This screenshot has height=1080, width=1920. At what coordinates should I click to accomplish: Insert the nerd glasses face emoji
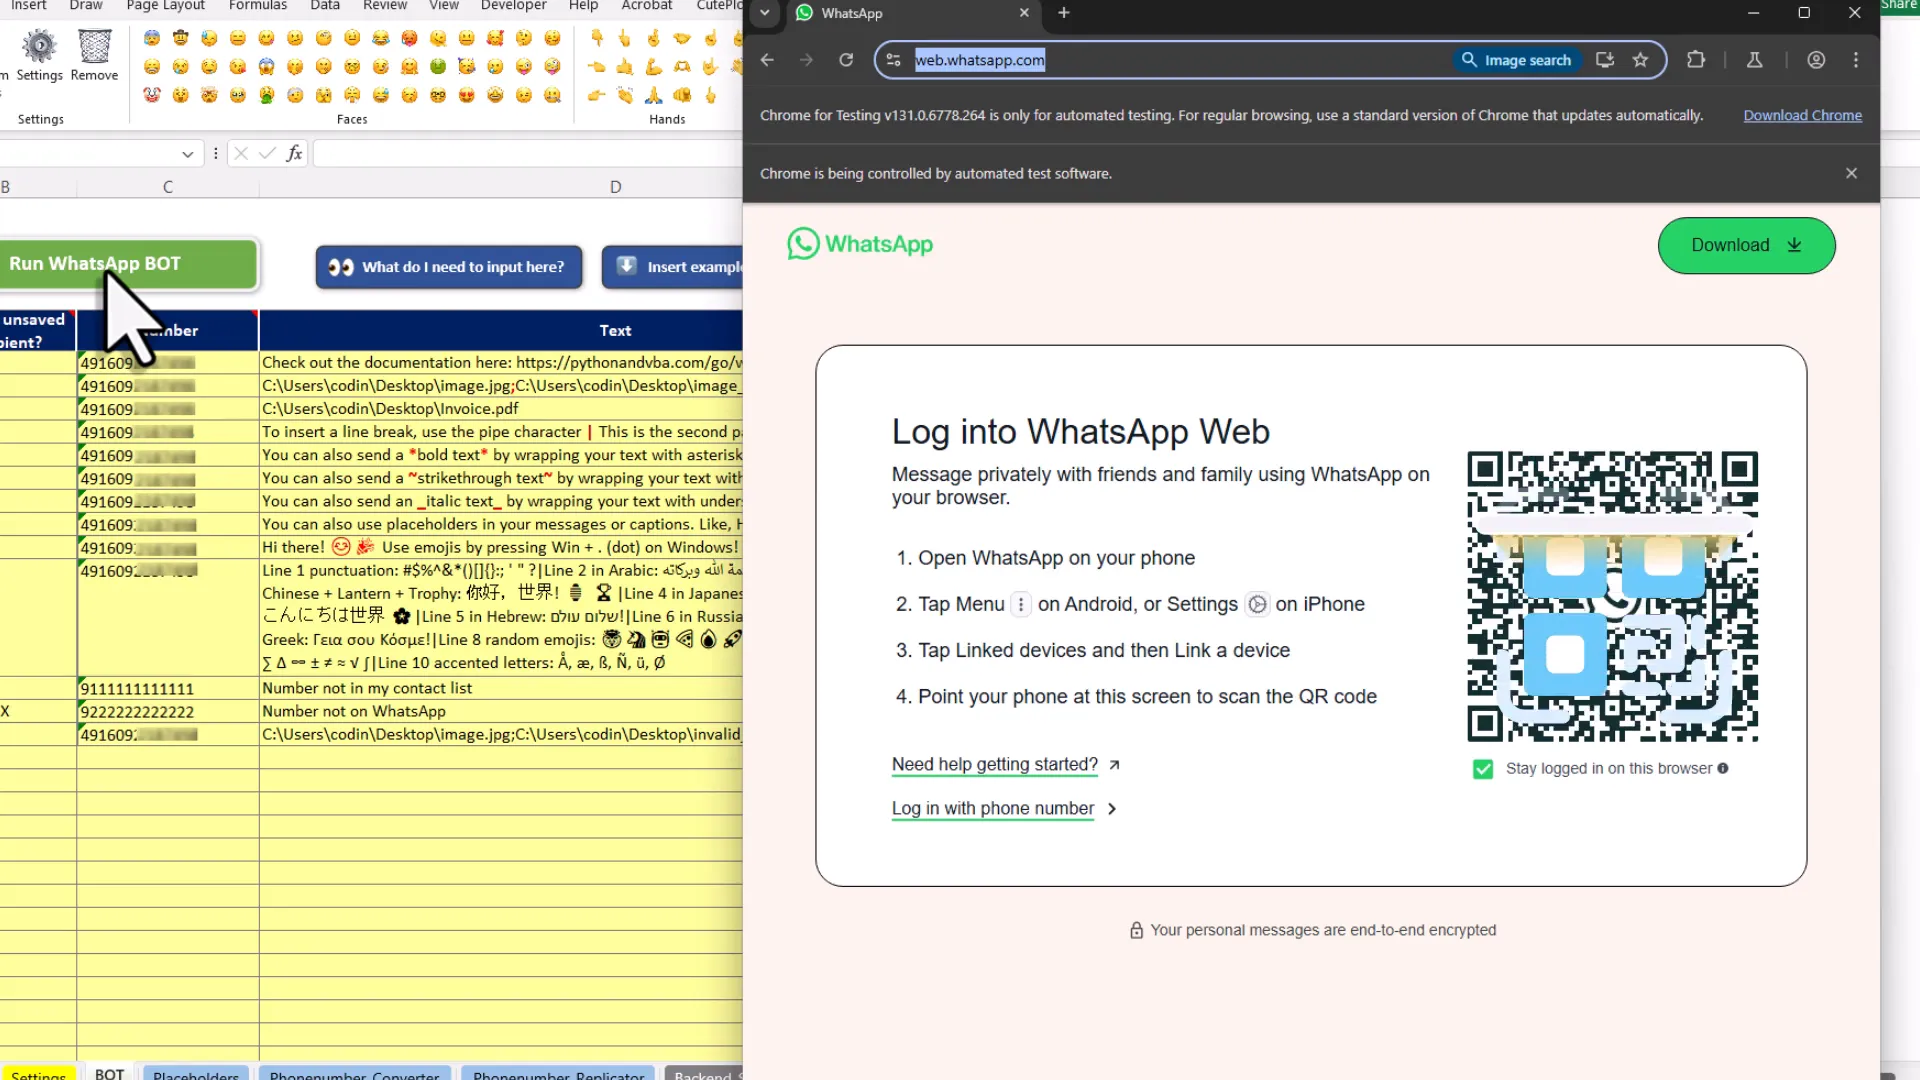(x=438, y=95)
